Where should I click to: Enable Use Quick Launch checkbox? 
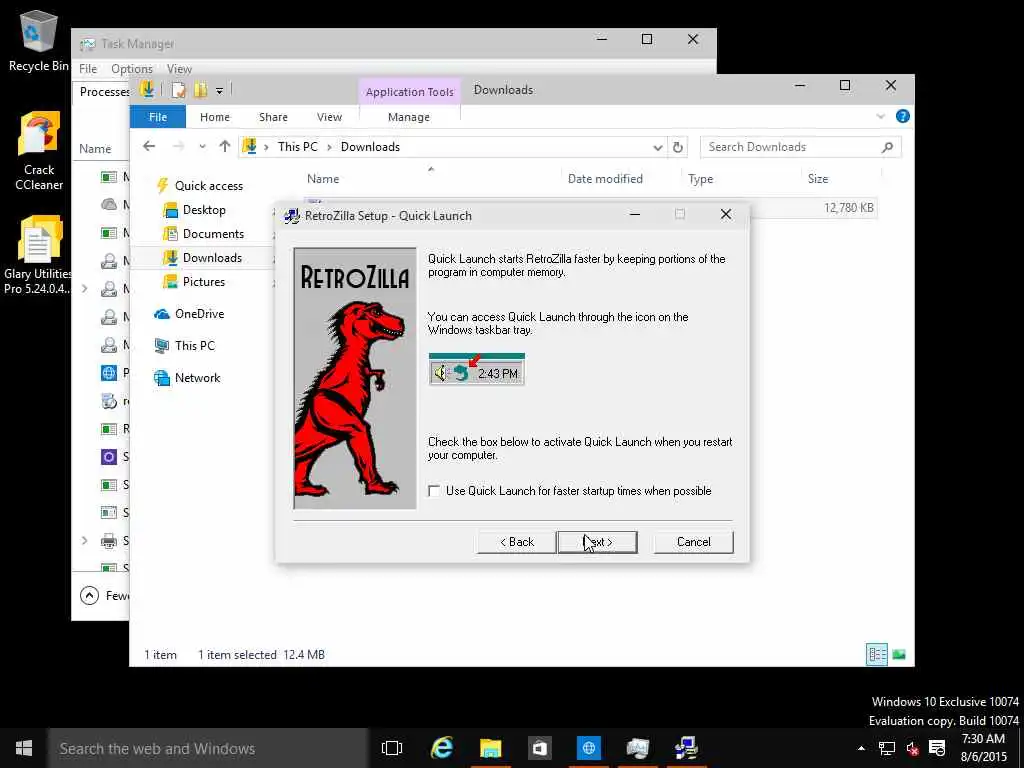pos(434,490)
